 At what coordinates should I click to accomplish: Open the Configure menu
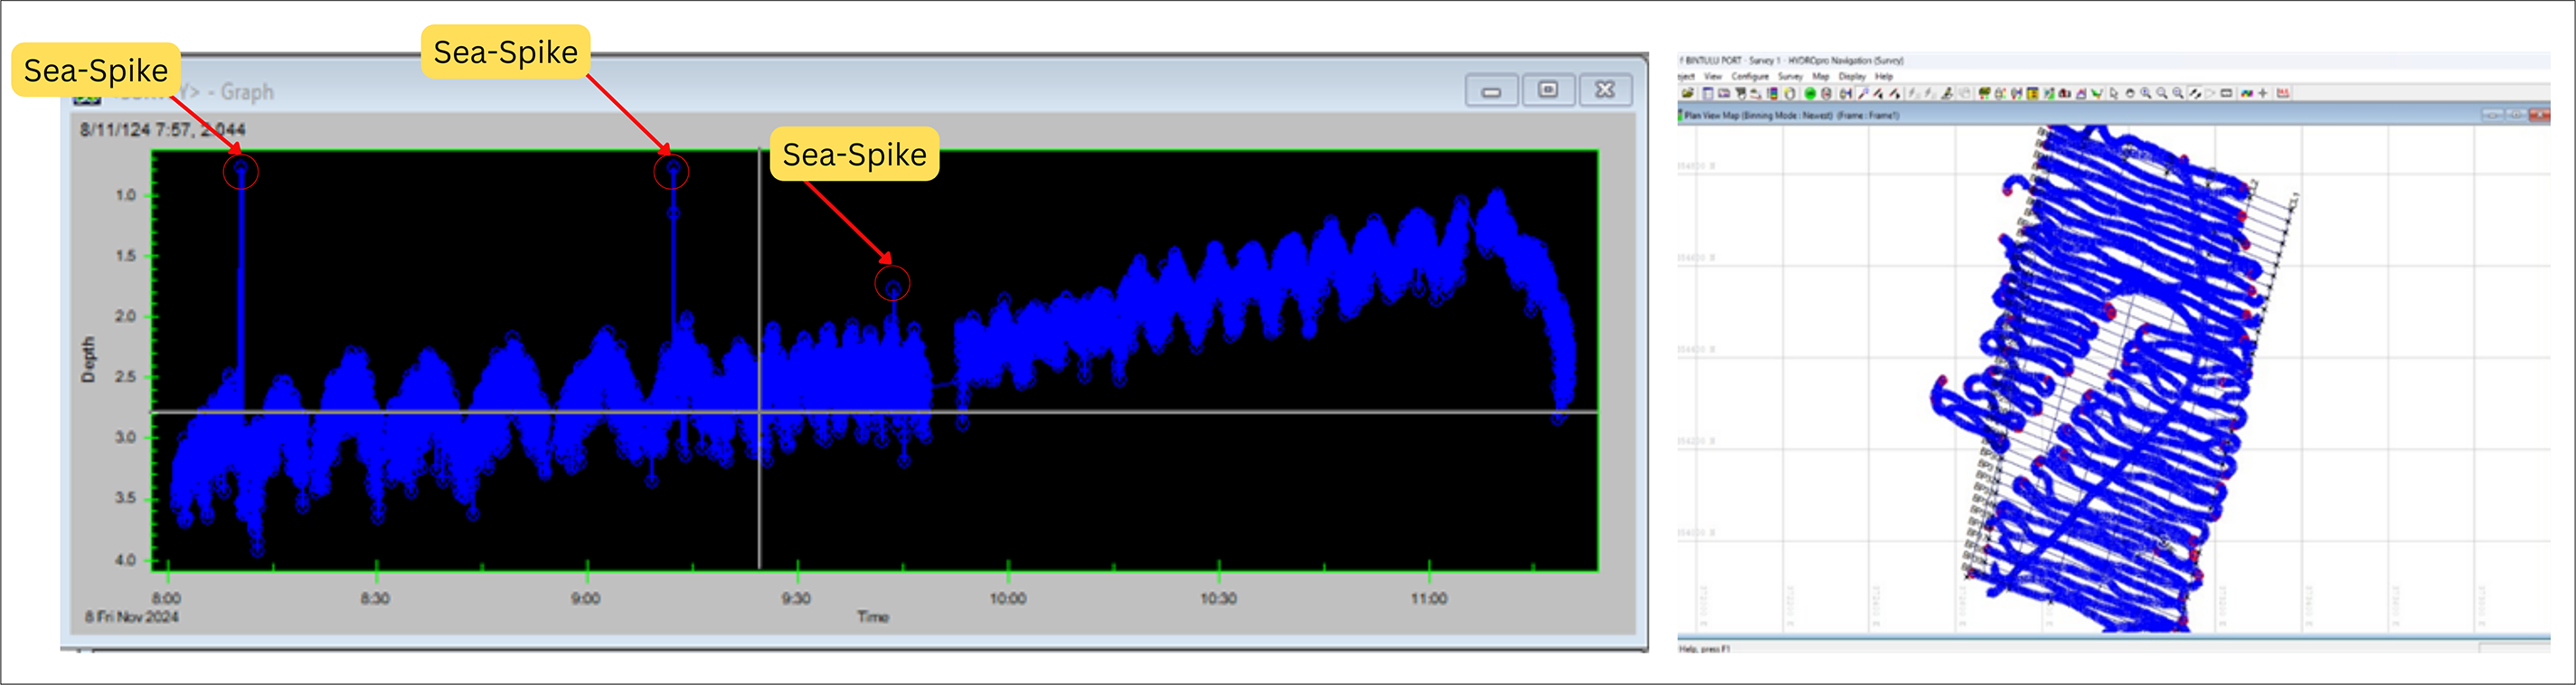tap(1750, 76)
